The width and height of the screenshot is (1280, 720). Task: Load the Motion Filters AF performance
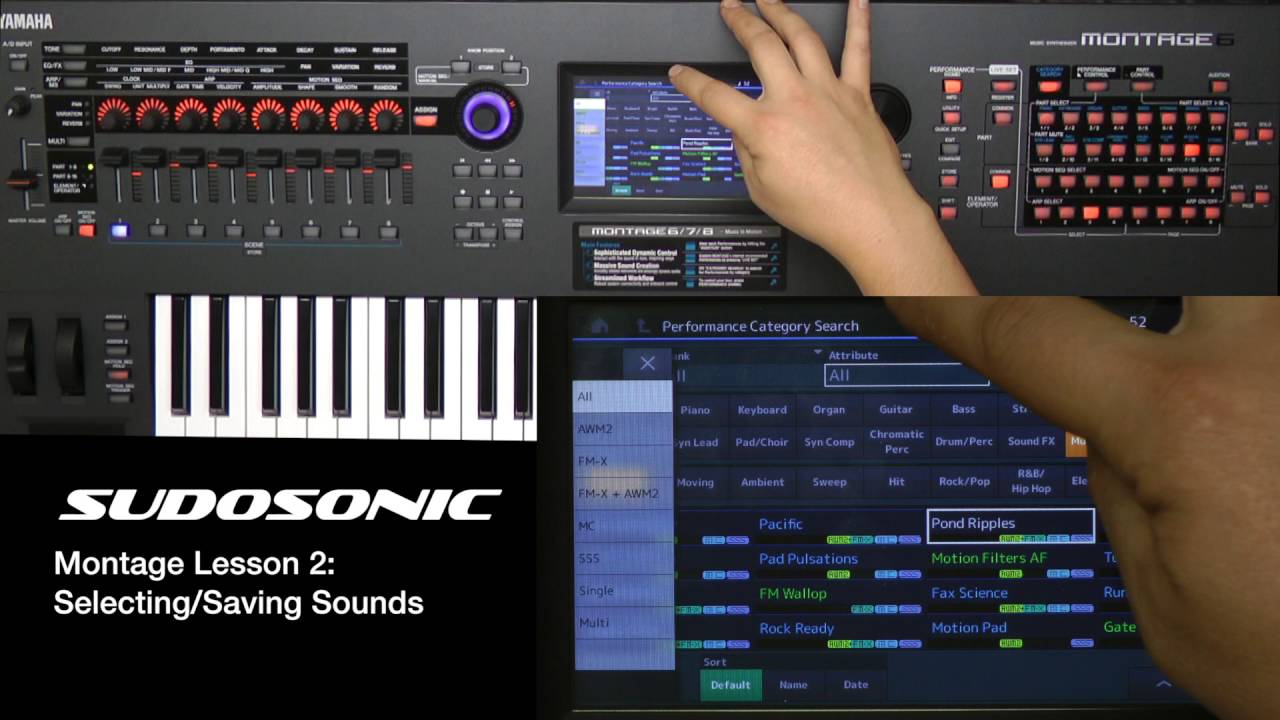(1010, 563)
